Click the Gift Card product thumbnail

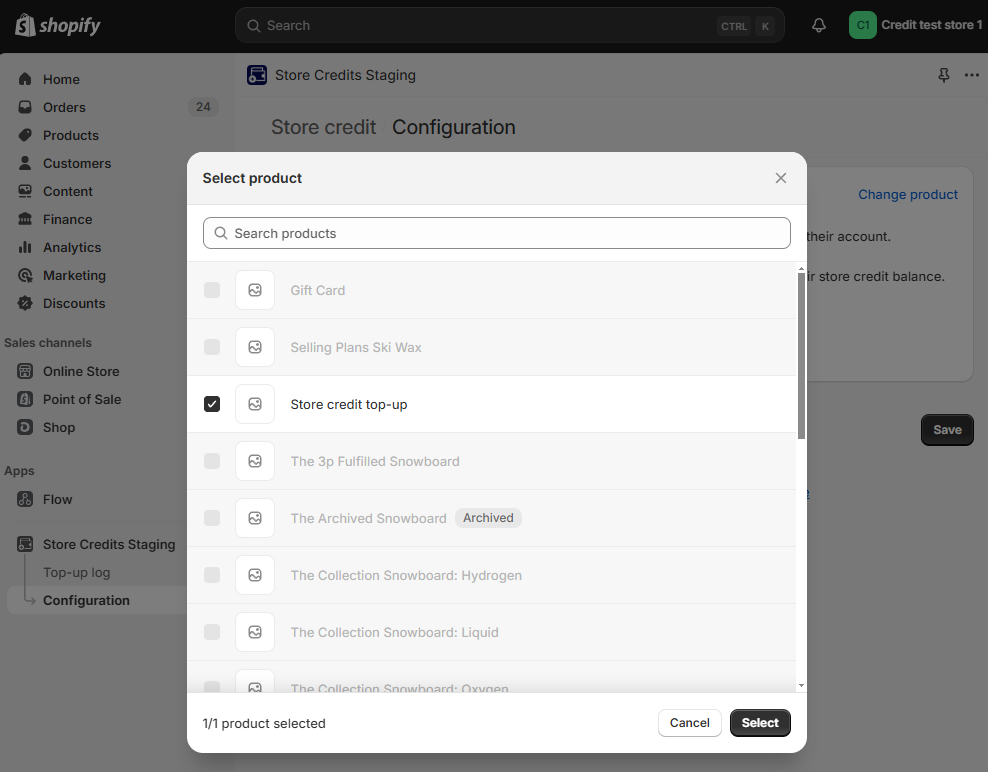pyautogui.click(x=255, y=290)
